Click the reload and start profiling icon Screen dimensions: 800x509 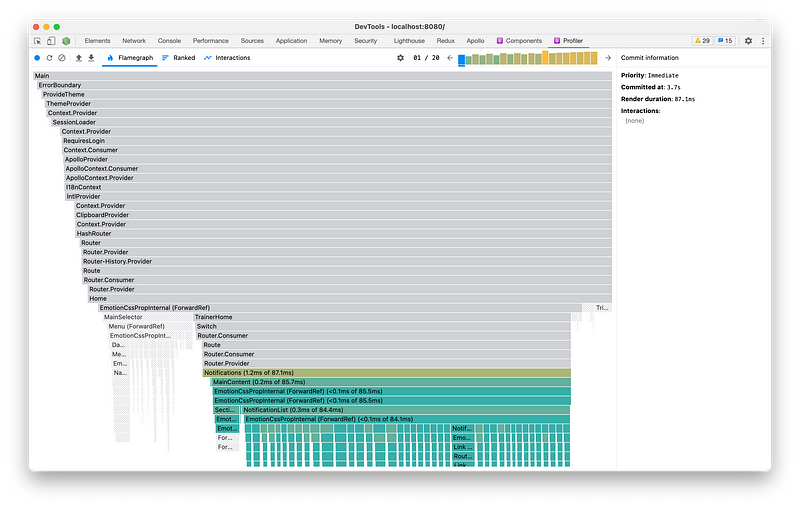[49, 58]
